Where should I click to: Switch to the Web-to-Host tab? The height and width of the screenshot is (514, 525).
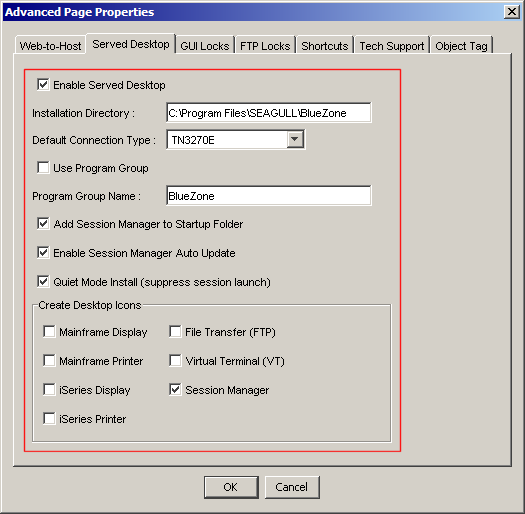click(50, 46)
